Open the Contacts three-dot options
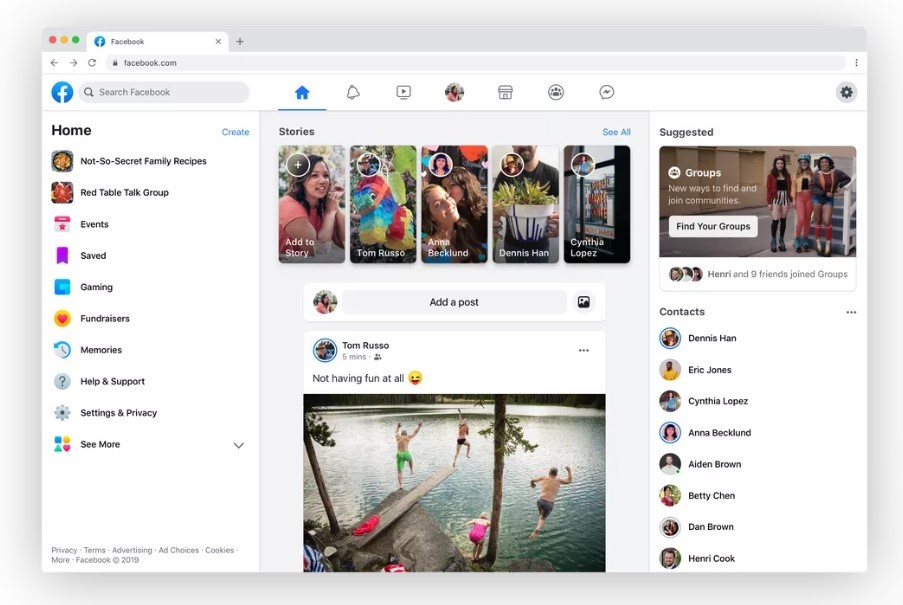 pos(851,312)
